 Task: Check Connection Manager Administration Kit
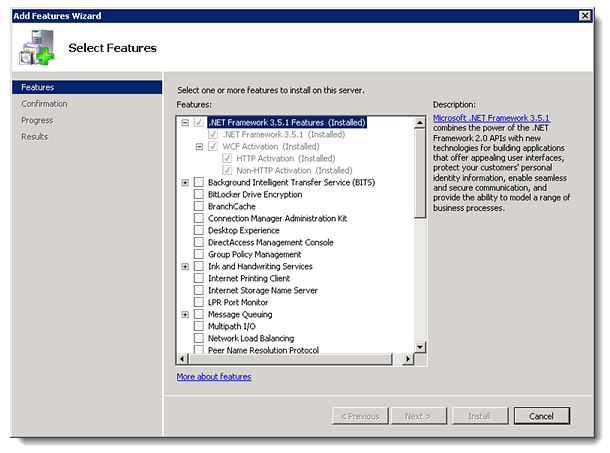[x=199, y=218]
